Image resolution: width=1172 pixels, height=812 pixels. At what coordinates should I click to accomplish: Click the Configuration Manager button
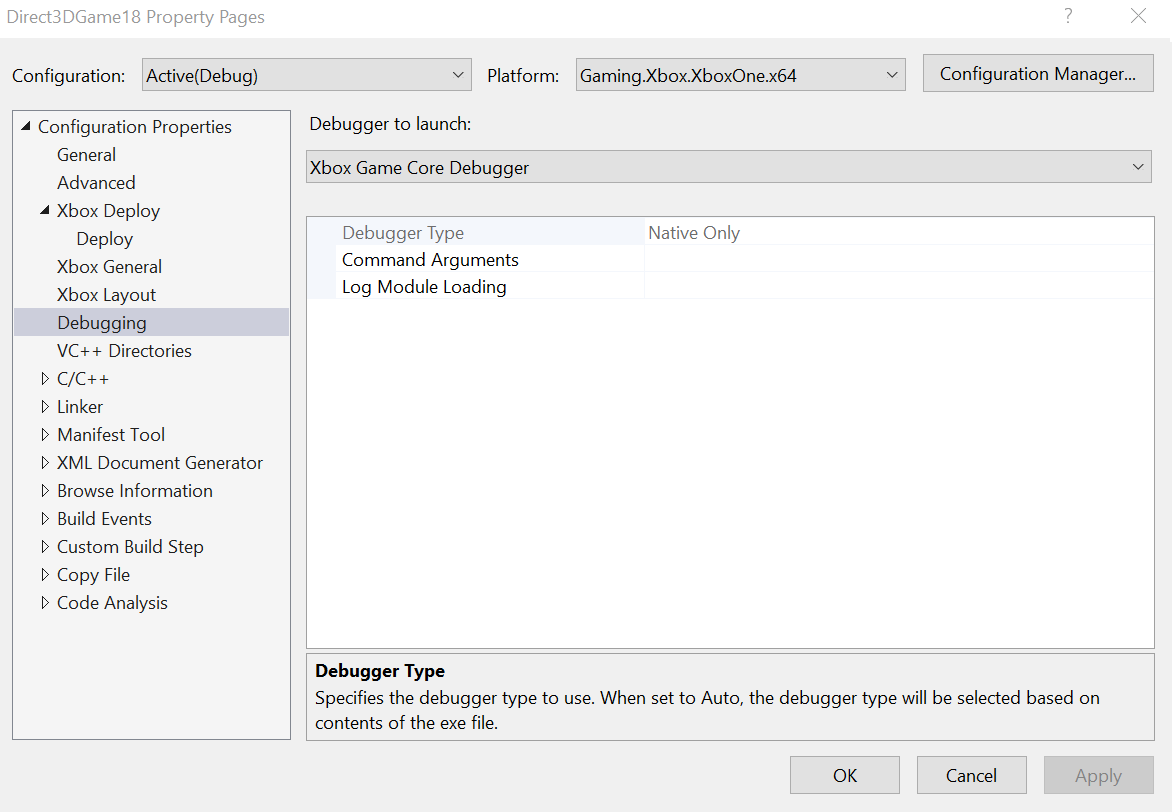[1037, 73]
